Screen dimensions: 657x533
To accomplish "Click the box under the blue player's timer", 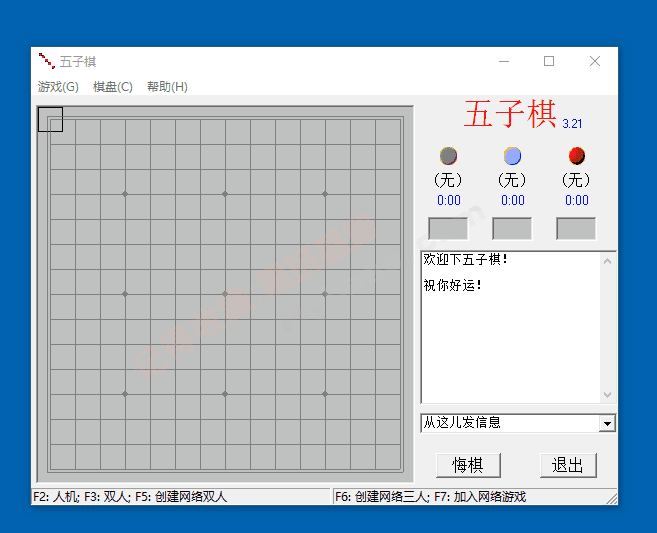I will (x=512, y=228).
